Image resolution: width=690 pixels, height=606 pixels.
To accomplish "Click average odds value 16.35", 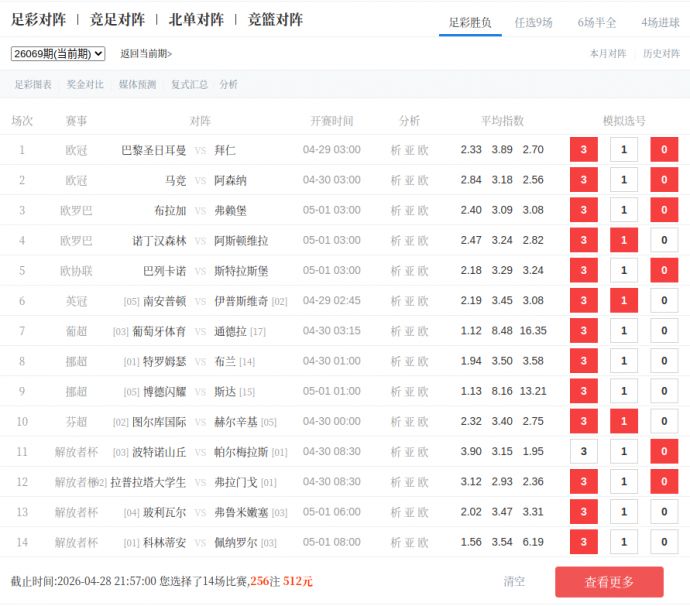I will click(533, 331).
